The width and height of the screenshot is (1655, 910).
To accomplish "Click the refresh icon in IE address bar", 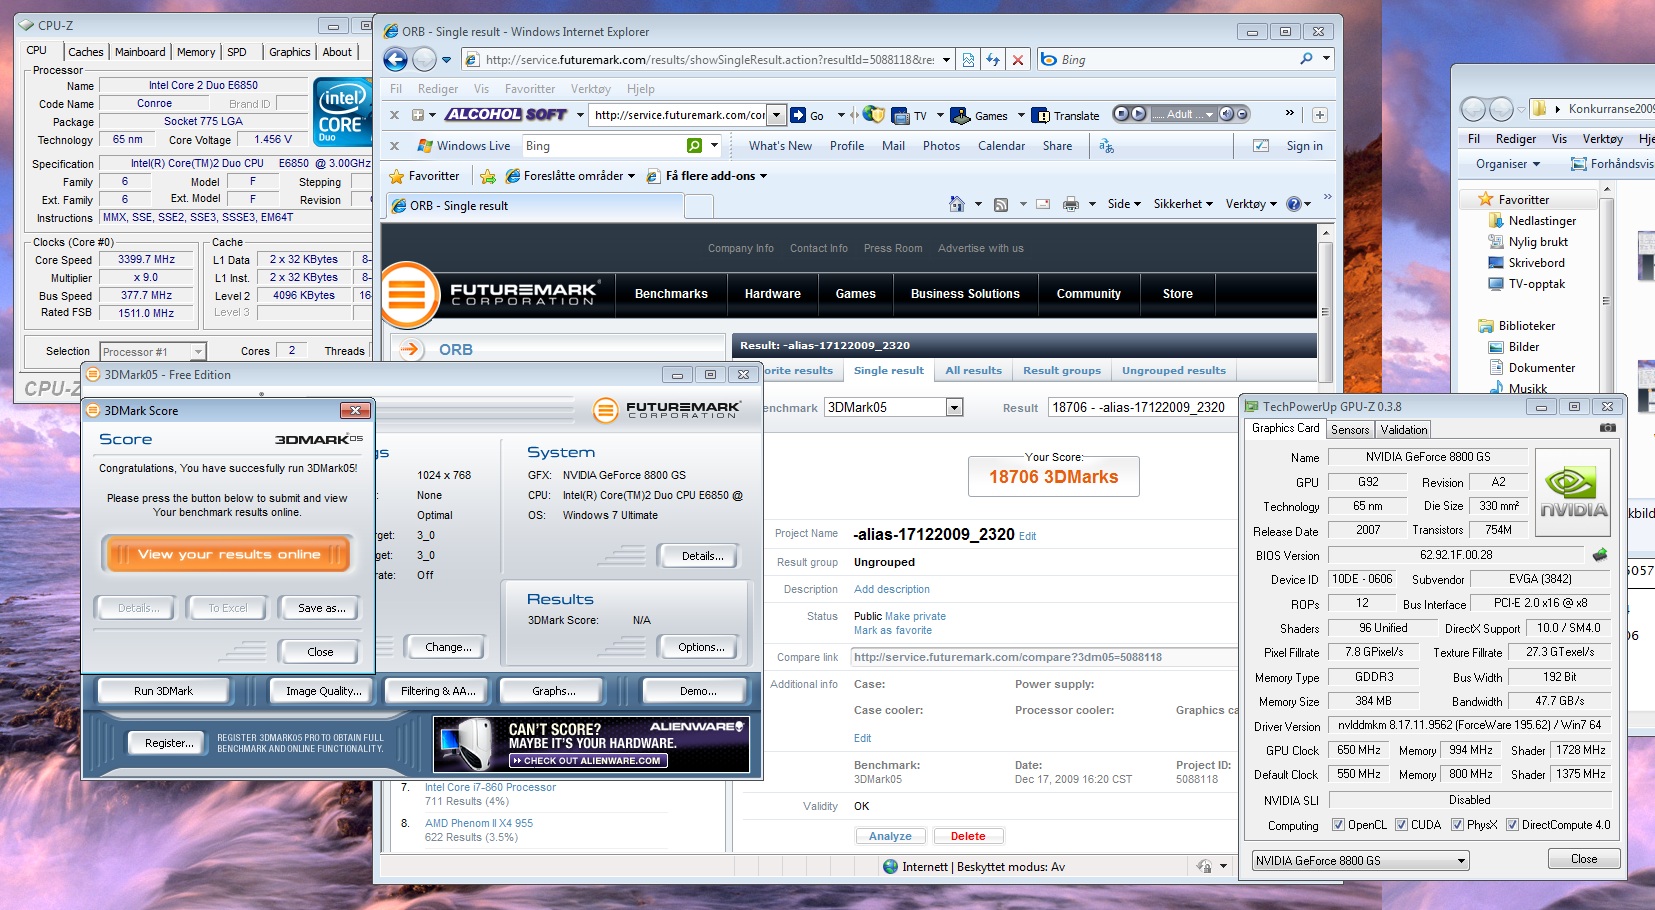I will (993, 60).
